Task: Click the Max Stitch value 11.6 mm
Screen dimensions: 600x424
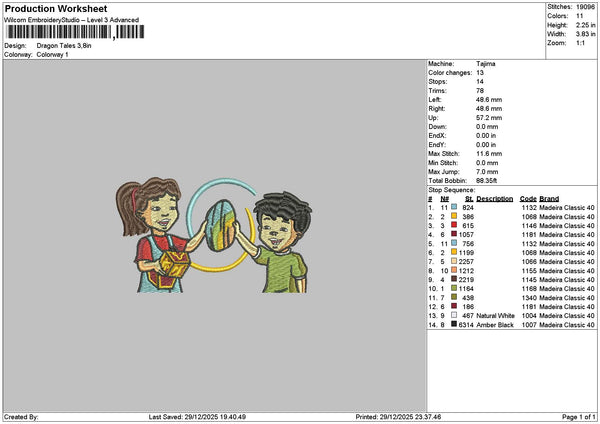Action: coord(489,153)
